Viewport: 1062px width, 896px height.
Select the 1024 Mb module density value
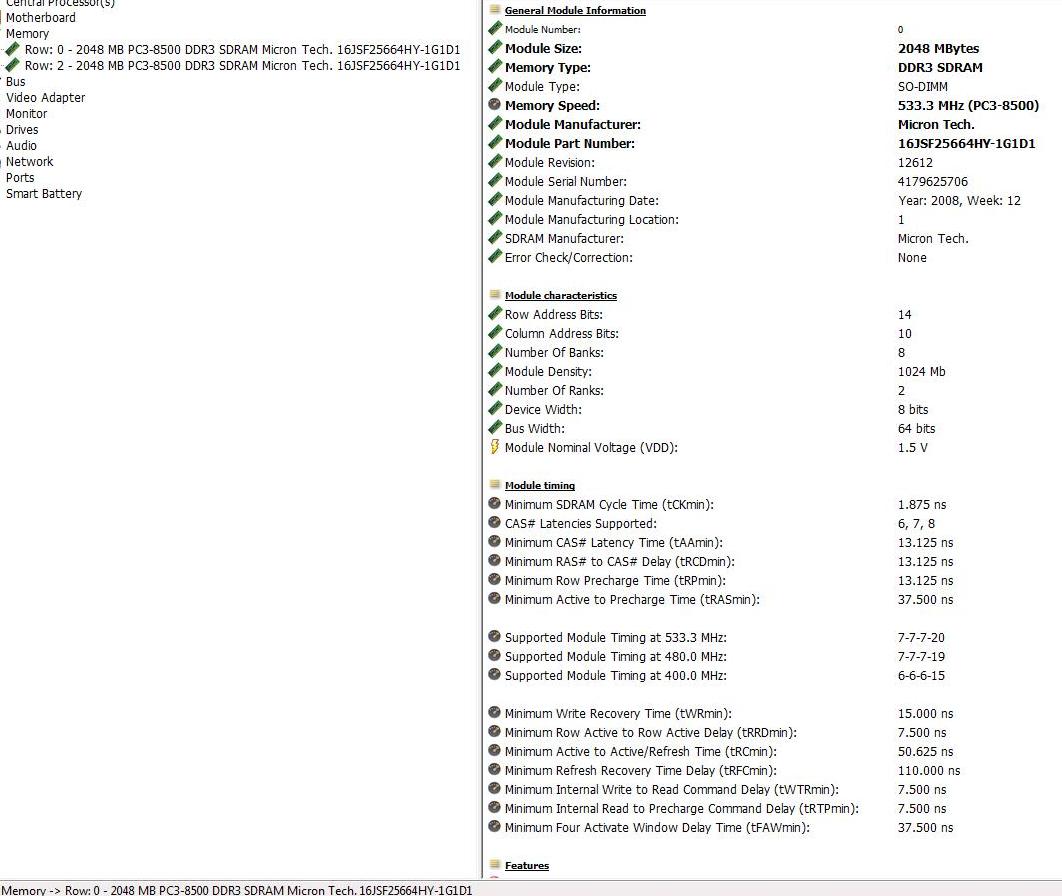point(921,372)
